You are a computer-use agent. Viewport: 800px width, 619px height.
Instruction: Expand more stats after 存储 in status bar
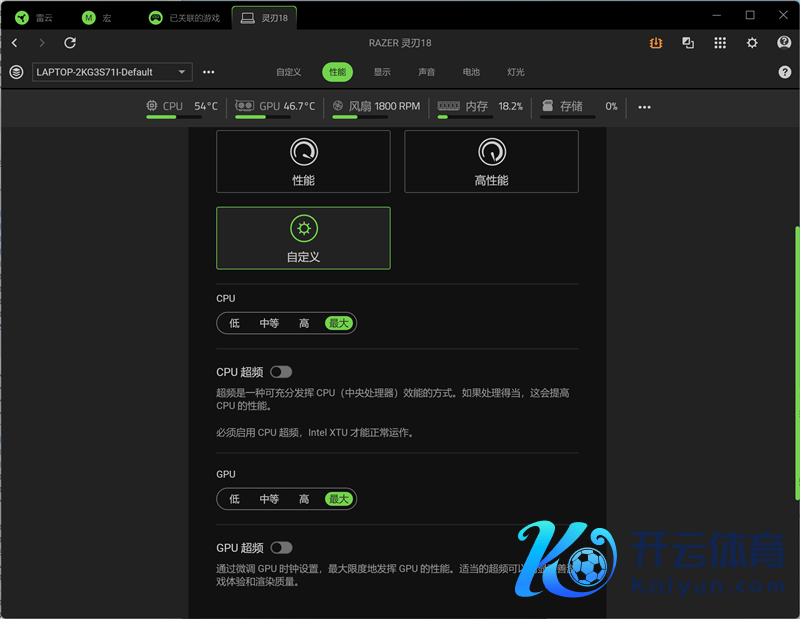(644, 107)
